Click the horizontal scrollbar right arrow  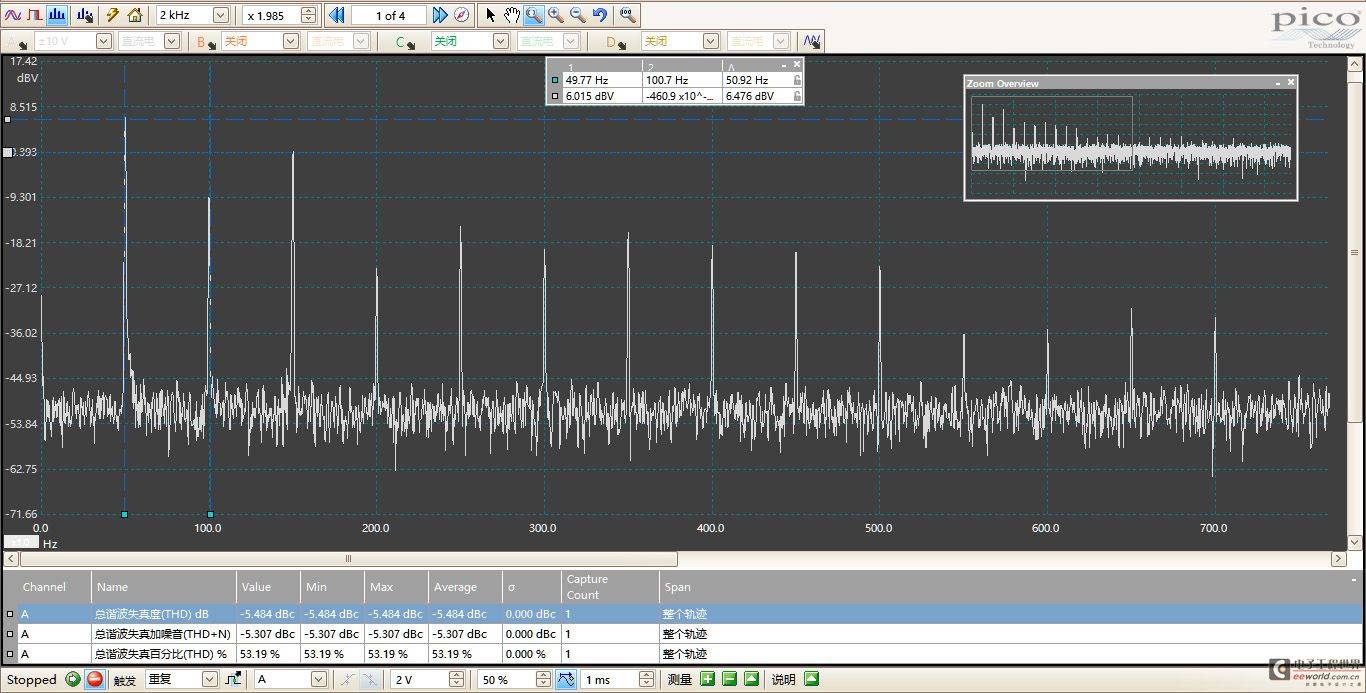1338,559
